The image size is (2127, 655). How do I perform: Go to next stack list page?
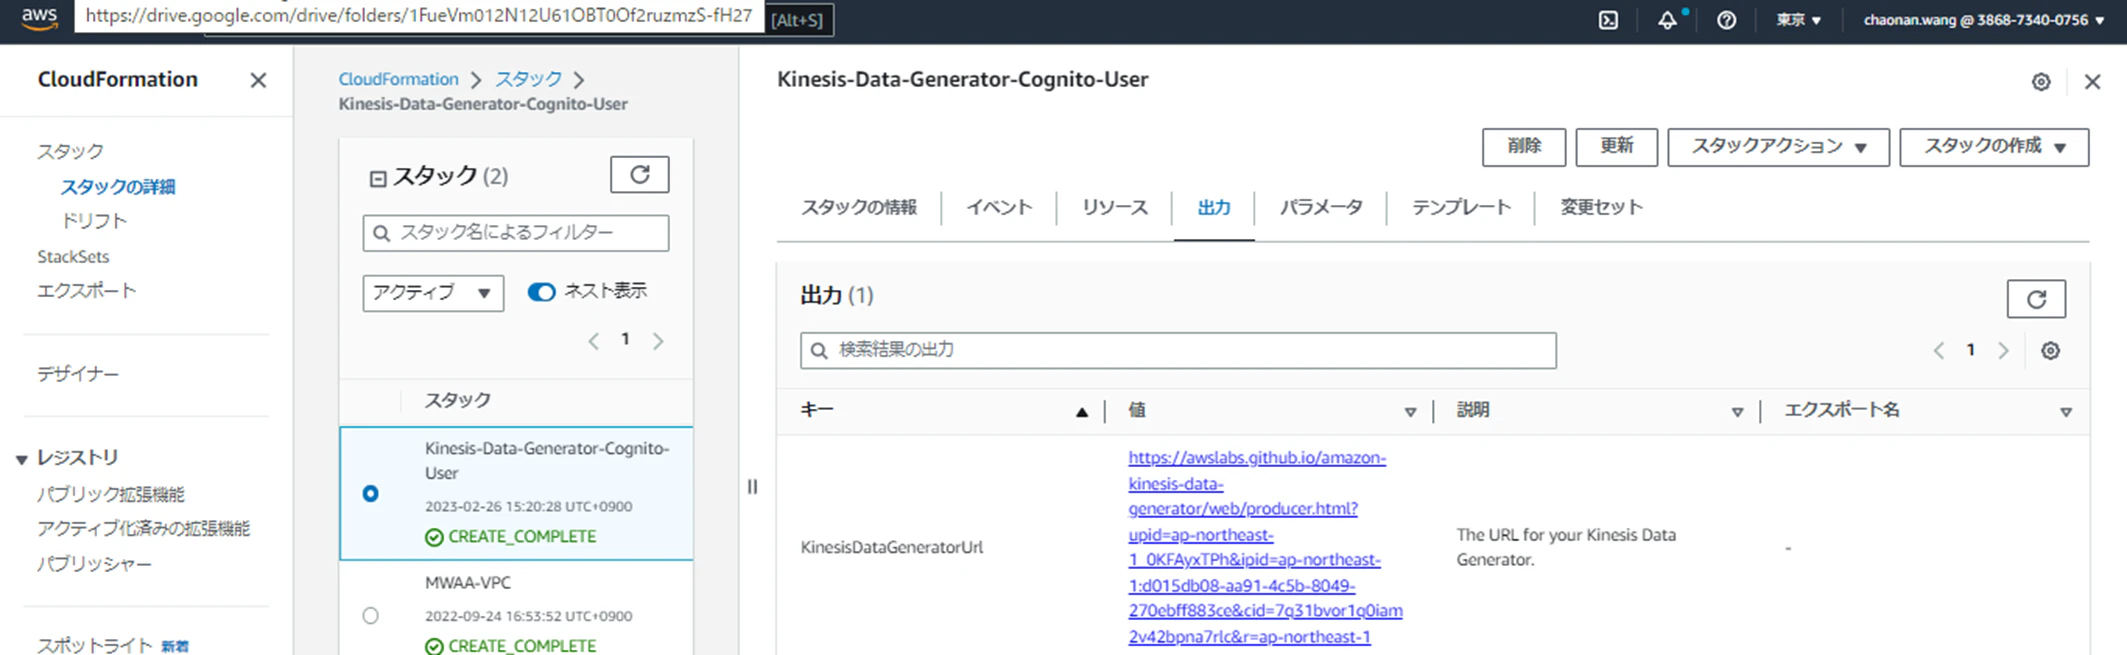[x=658, y=341]
